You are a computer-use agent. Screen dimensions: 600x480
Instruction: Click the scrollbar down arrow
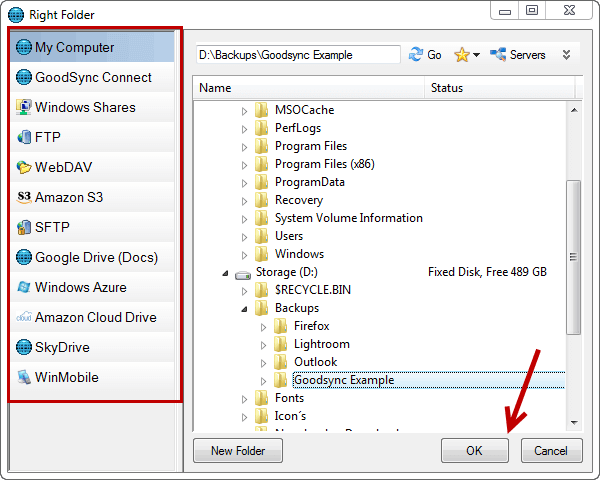[x=574, y=423]
